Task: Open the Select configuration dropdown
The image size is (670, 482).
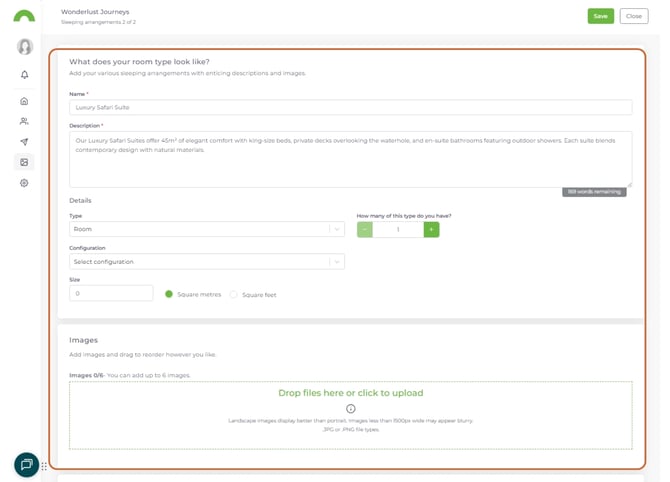Action: pos(207,262)
